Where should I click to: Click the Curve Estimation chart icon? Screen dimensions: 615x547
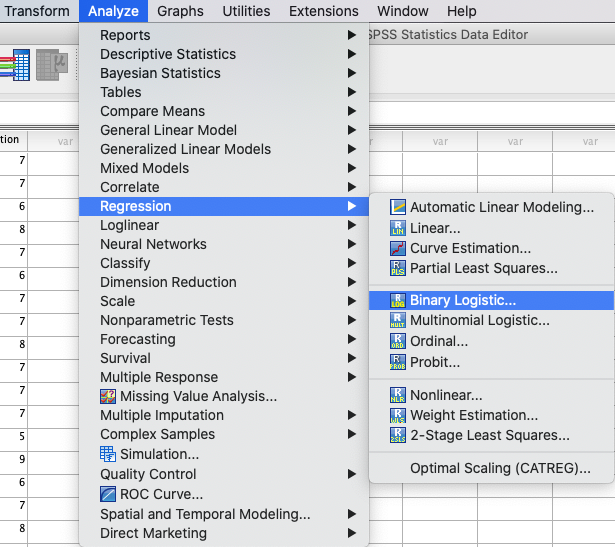point(398,248)
